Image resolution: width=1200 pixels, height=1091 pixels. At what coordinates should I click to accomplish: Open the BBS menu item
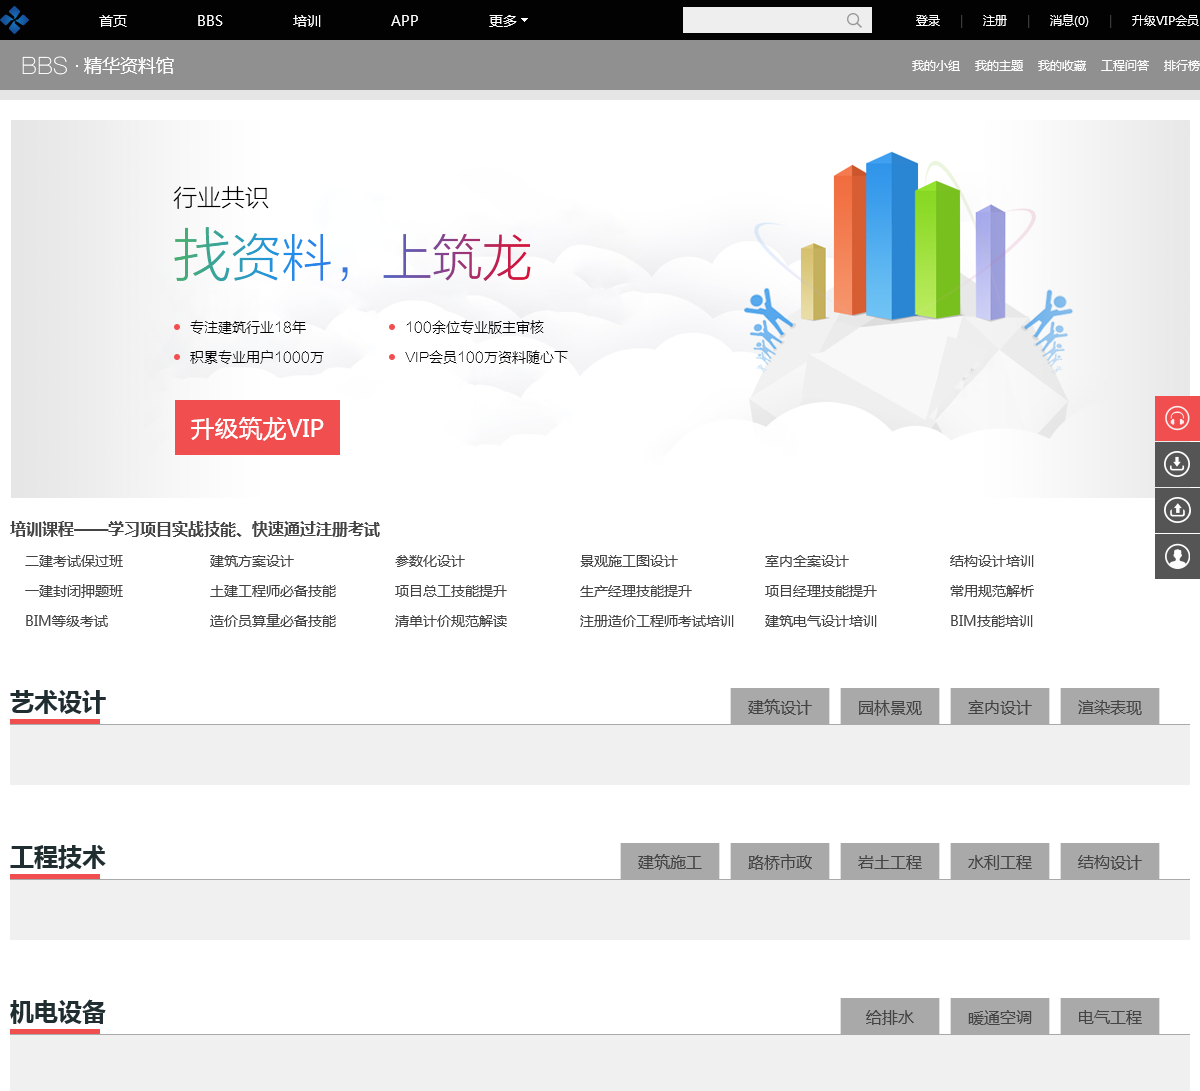[x=210, y=21]
